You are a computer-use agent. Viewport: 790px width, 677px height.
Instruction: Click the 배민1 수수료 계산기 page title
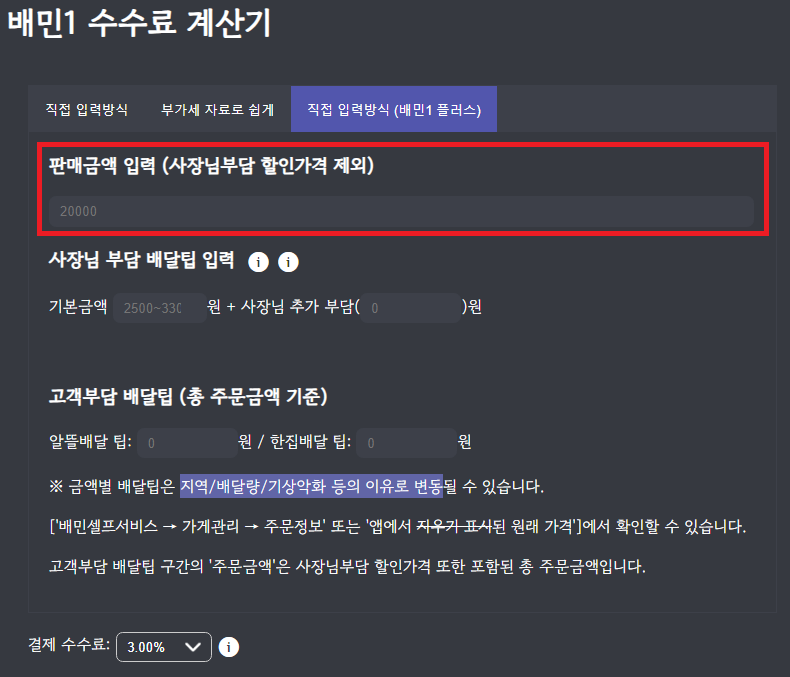[140, 23]
